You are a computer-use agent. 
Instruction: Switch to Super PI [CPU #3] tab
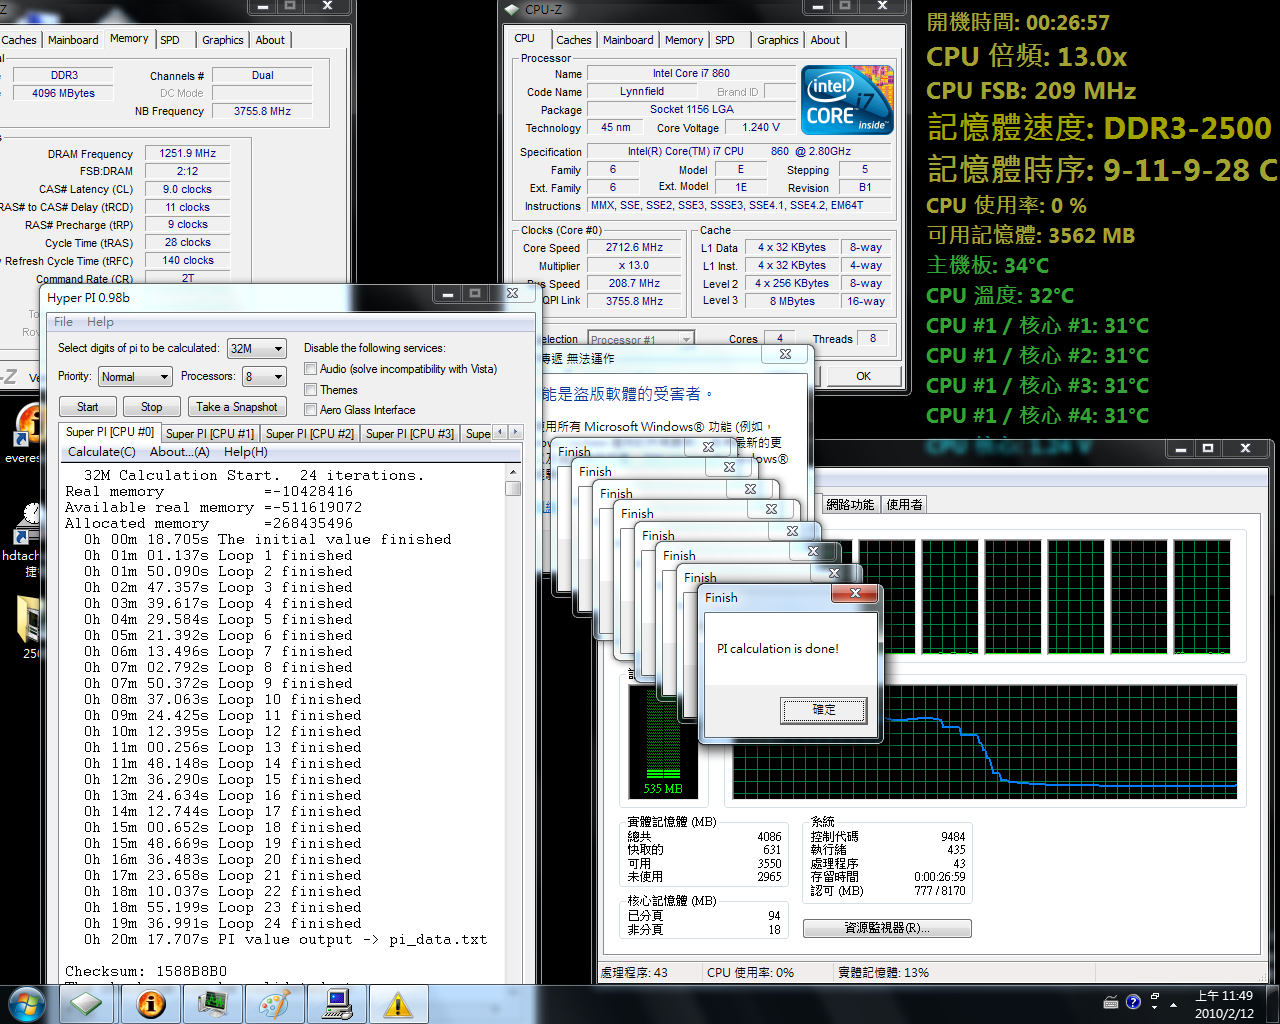[410, 434]
